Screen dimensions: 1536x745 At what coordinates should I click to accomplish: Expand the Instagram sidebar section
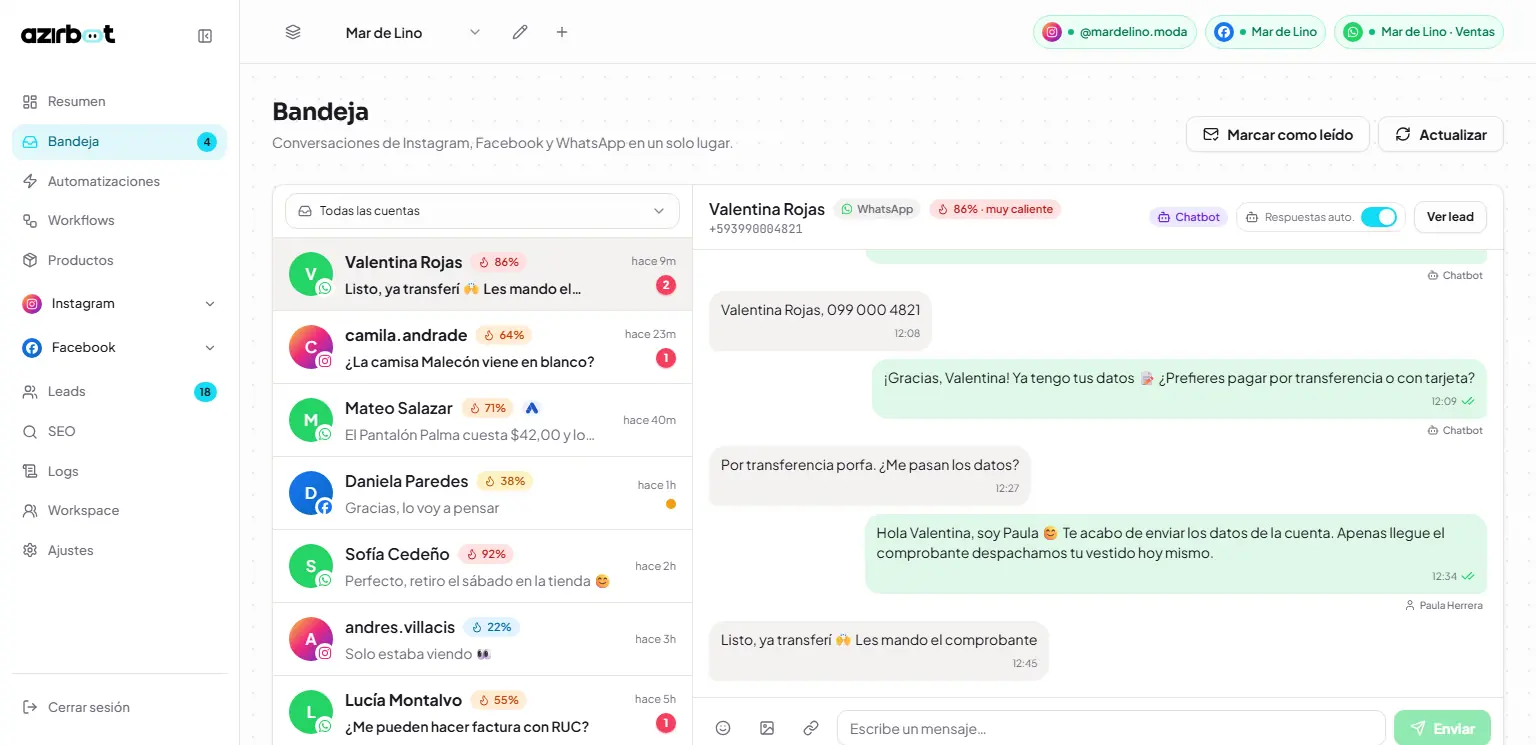(x=120, y=303)
